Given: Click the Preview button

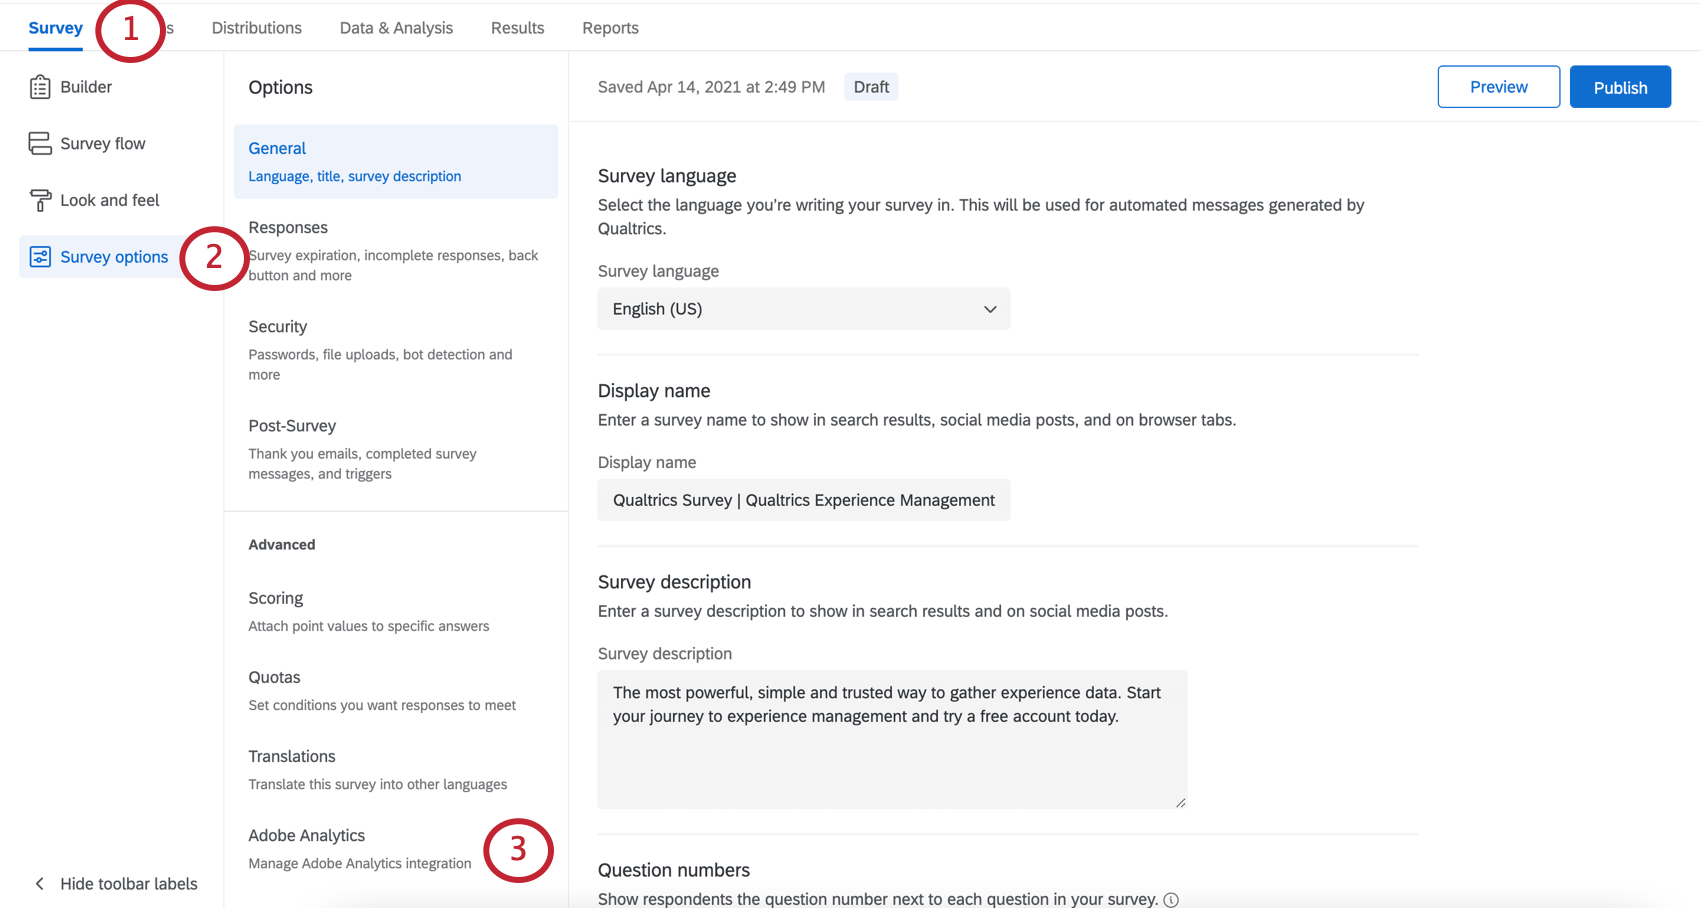Looking at the screenshot, I should (x=1498, y=86).
